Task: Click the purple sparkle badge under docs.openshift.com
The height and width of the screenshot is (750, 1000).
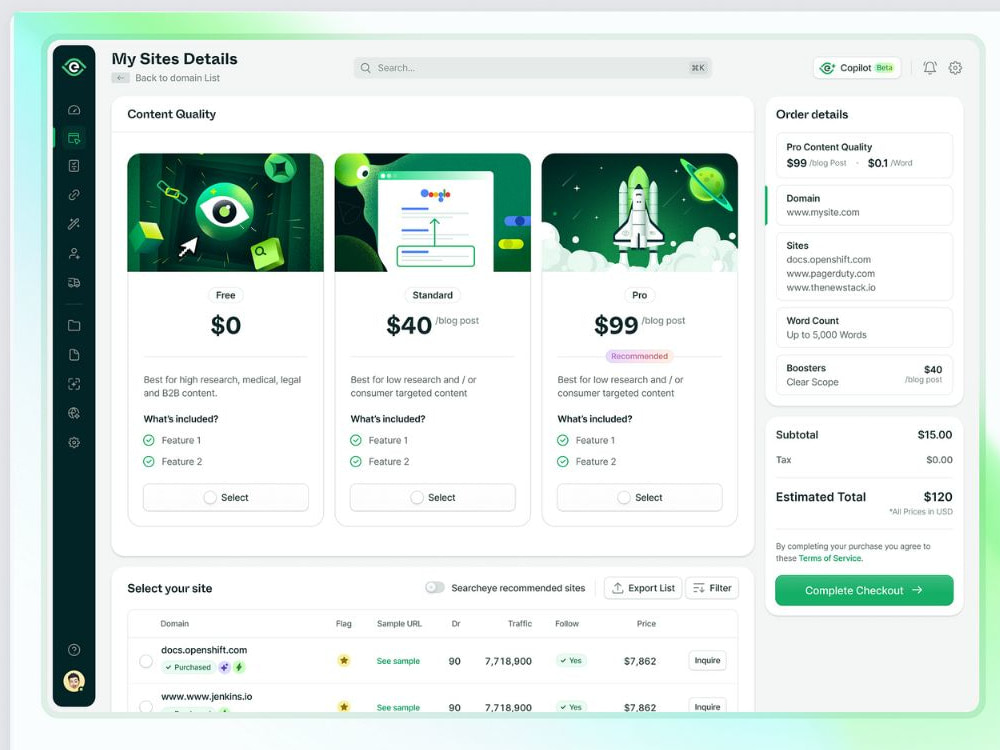Action: (224, 667)
